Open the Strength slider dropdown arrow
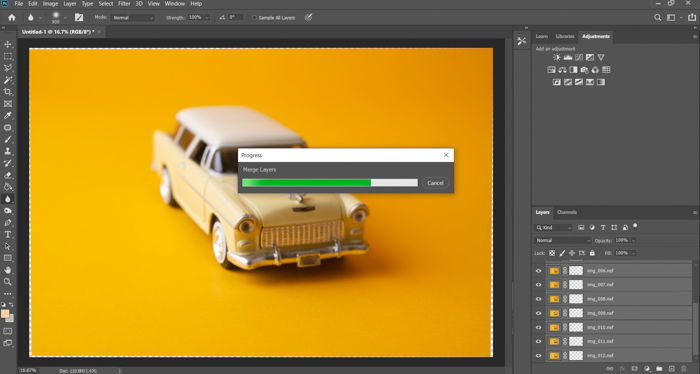 (x=206, y=18)
